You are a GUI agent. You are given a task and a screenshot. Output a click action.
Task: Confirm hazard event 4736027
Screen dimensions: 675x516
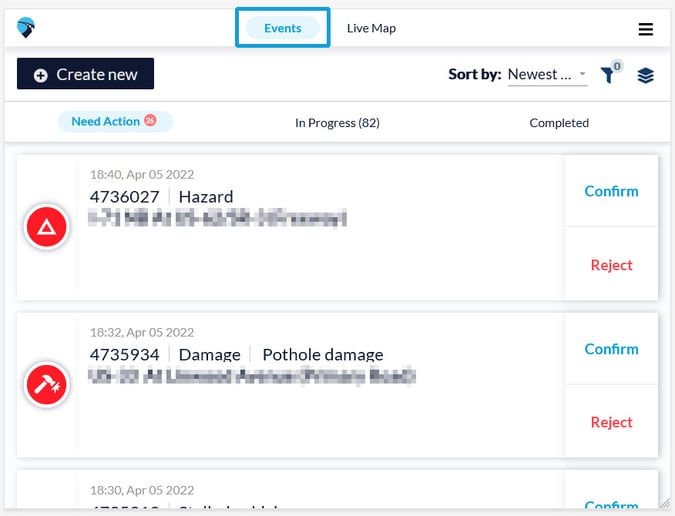[611, 191]
